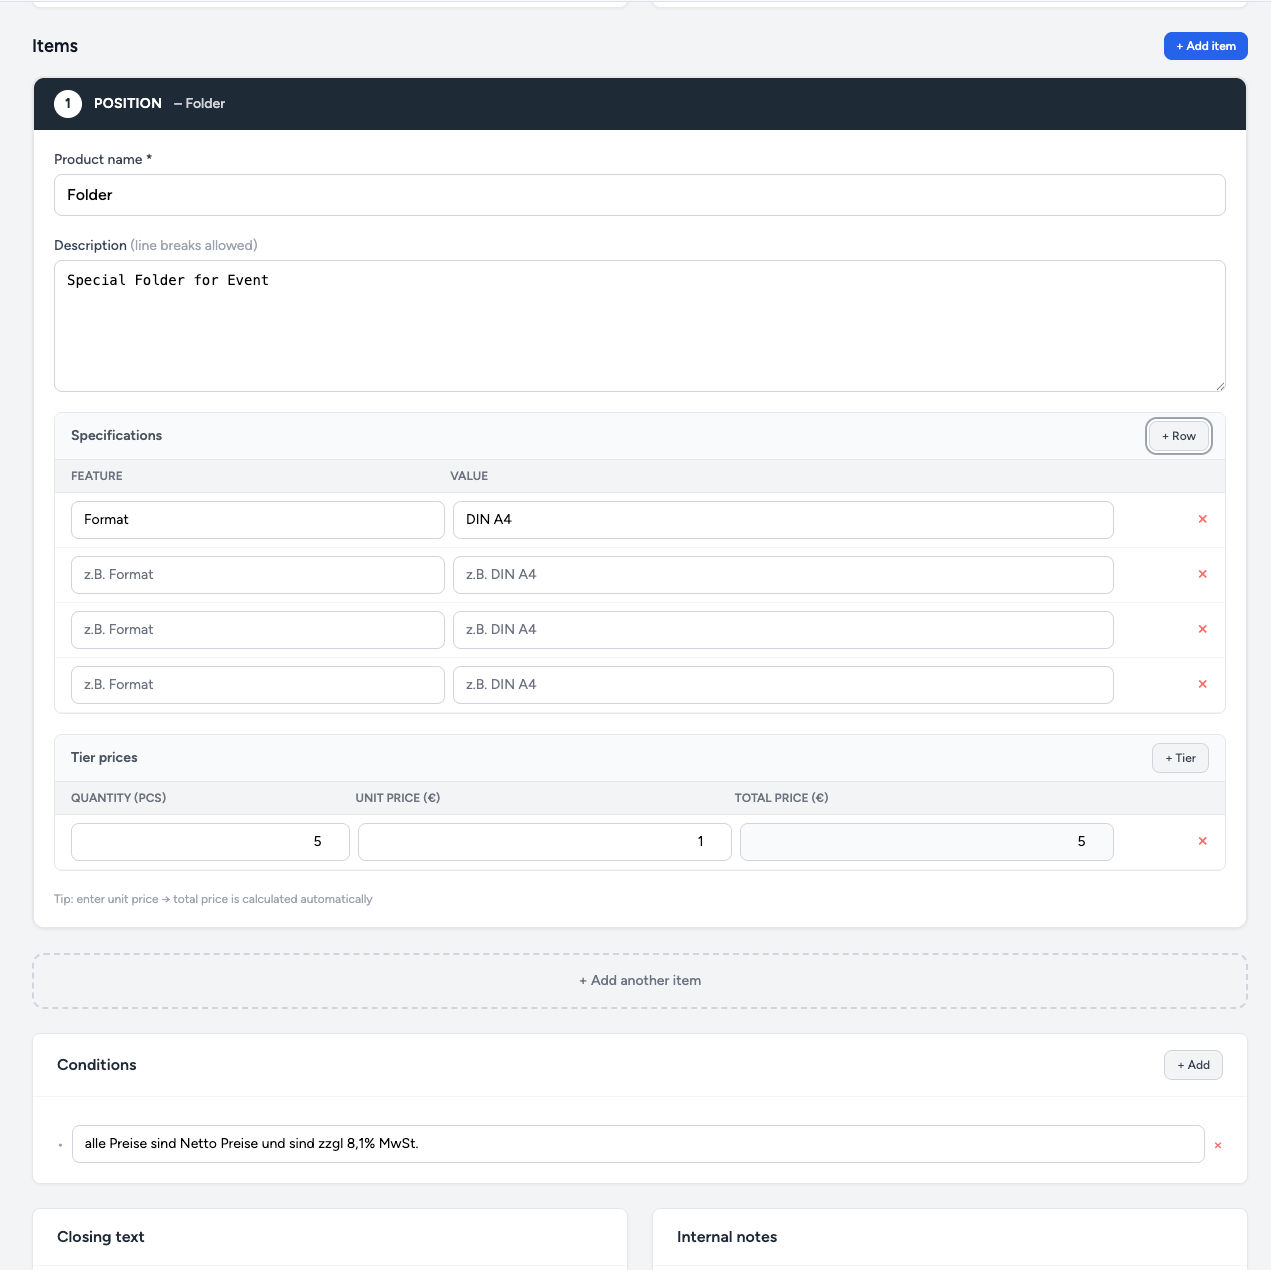This screenshot has height=1270, width=1271.
Task: Remove the second specification row
Action: (x=1202, y=574)
